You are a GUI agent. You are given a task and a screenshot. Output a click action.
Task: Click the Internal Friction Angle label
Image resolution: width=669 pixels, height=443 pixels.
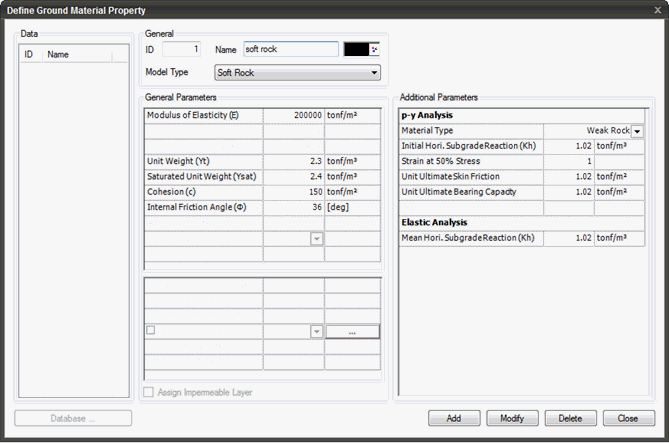pos(196,207)
